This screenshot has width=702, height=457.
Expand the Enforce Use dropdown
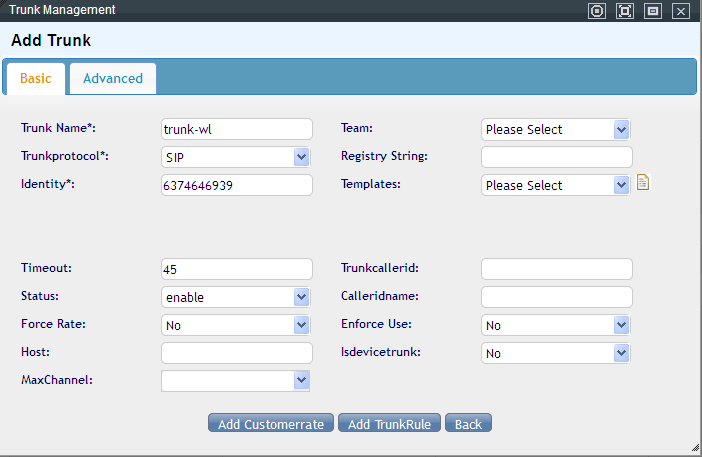(556, 325)
